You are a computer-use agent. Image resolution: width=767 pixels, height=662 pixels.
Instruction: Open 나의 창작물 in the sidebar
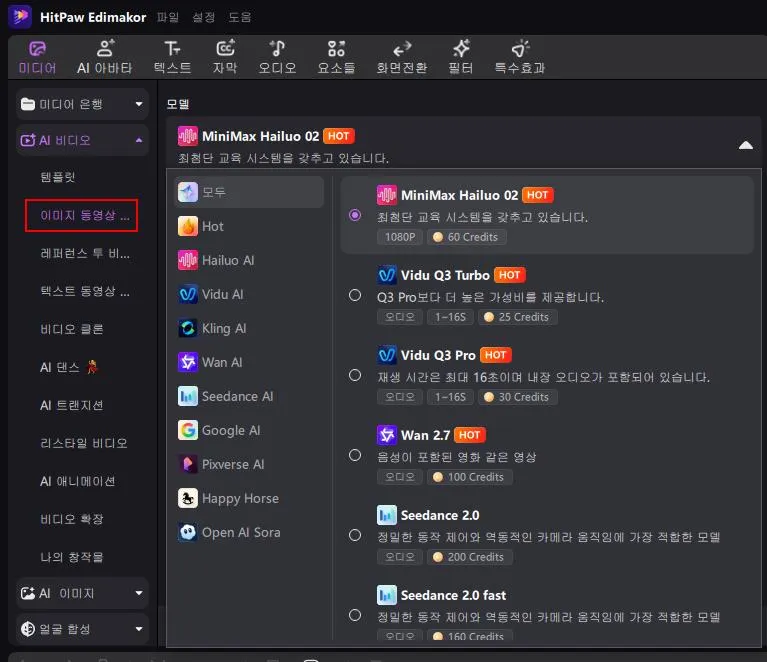71,557
